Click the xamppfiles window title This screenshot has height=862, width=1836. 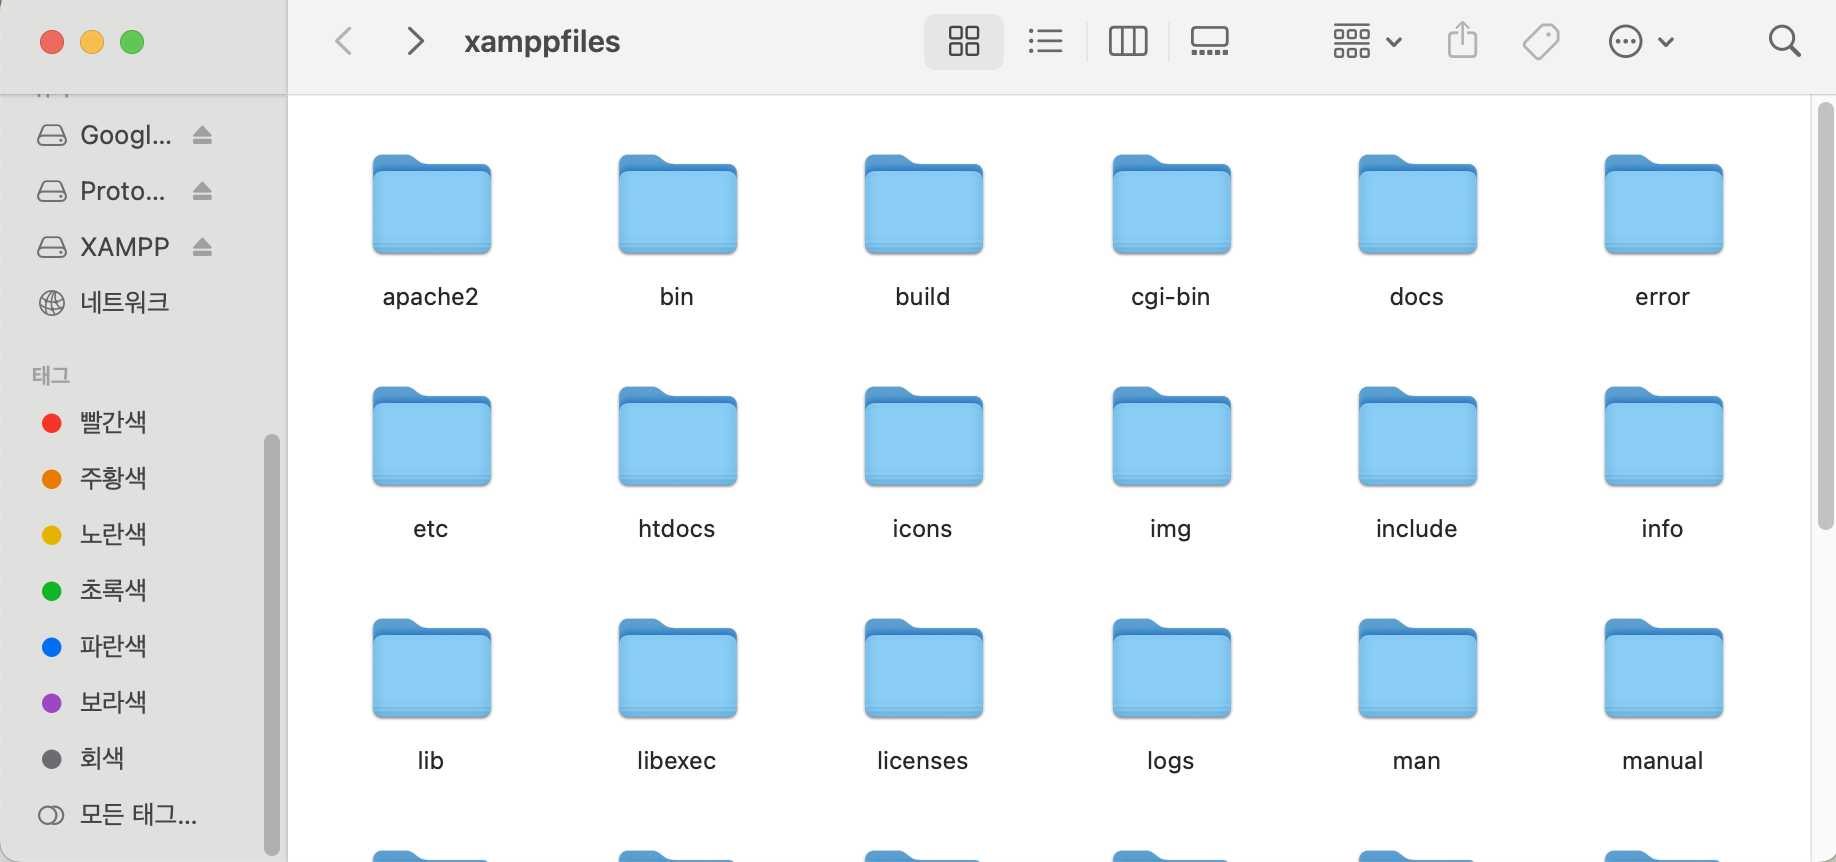[542, 42]
